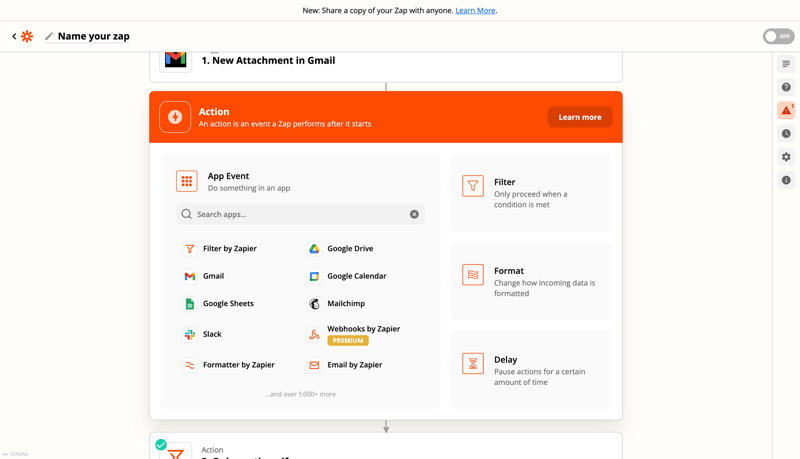The width and height of the screenshot is (800, 459).
Task: Click Only proceed when a condition is met
Action: coord(531,199)
